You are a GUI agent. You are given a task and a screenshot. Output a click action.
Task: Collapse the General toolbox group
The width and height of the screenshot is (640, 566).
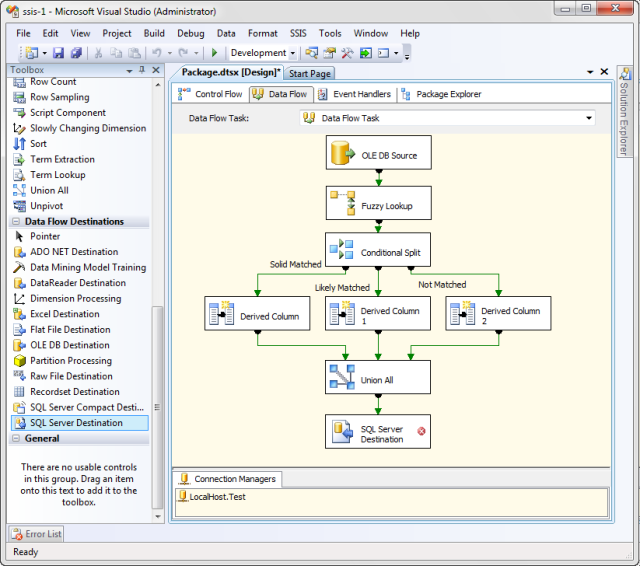point(16,438)
